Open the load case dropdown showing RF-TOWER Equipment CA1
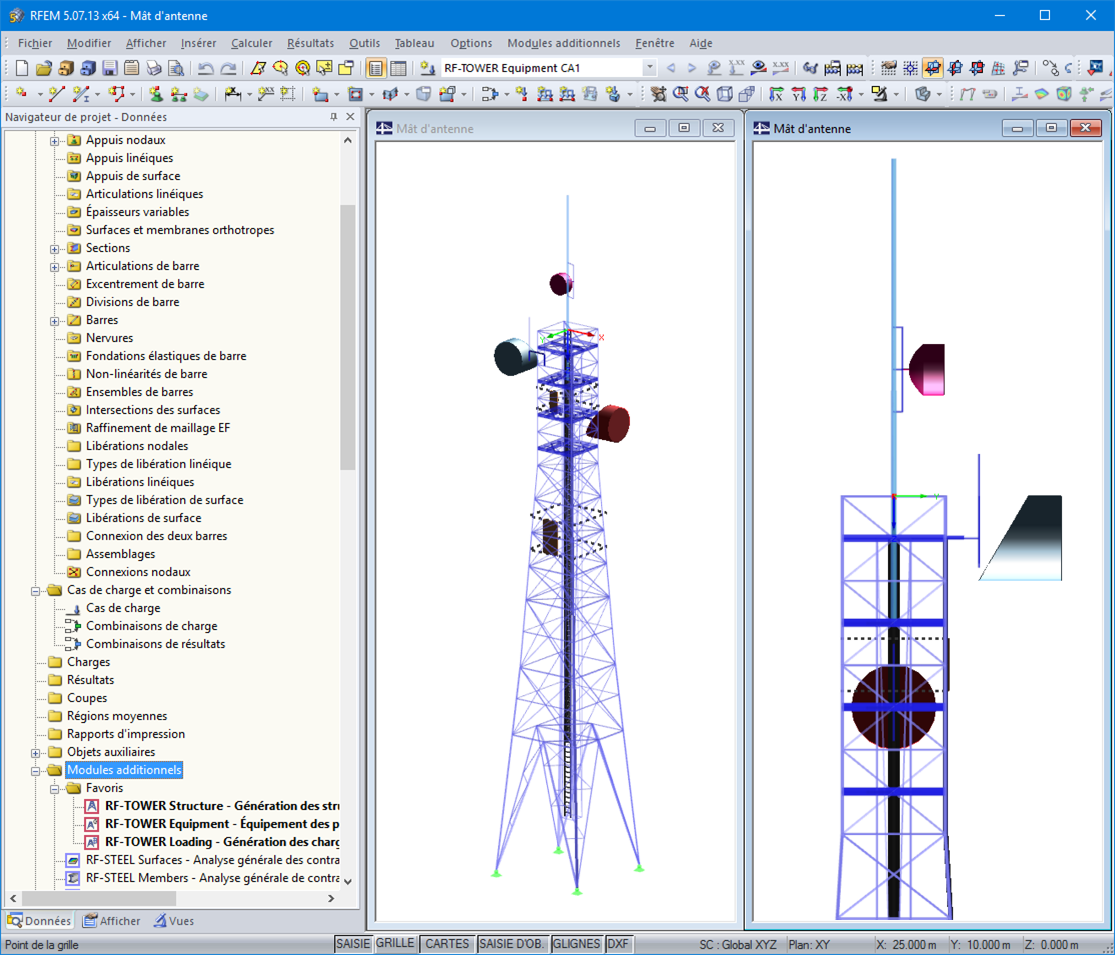This screenshot has width=1115, height=955. click(x=649, y=67)
